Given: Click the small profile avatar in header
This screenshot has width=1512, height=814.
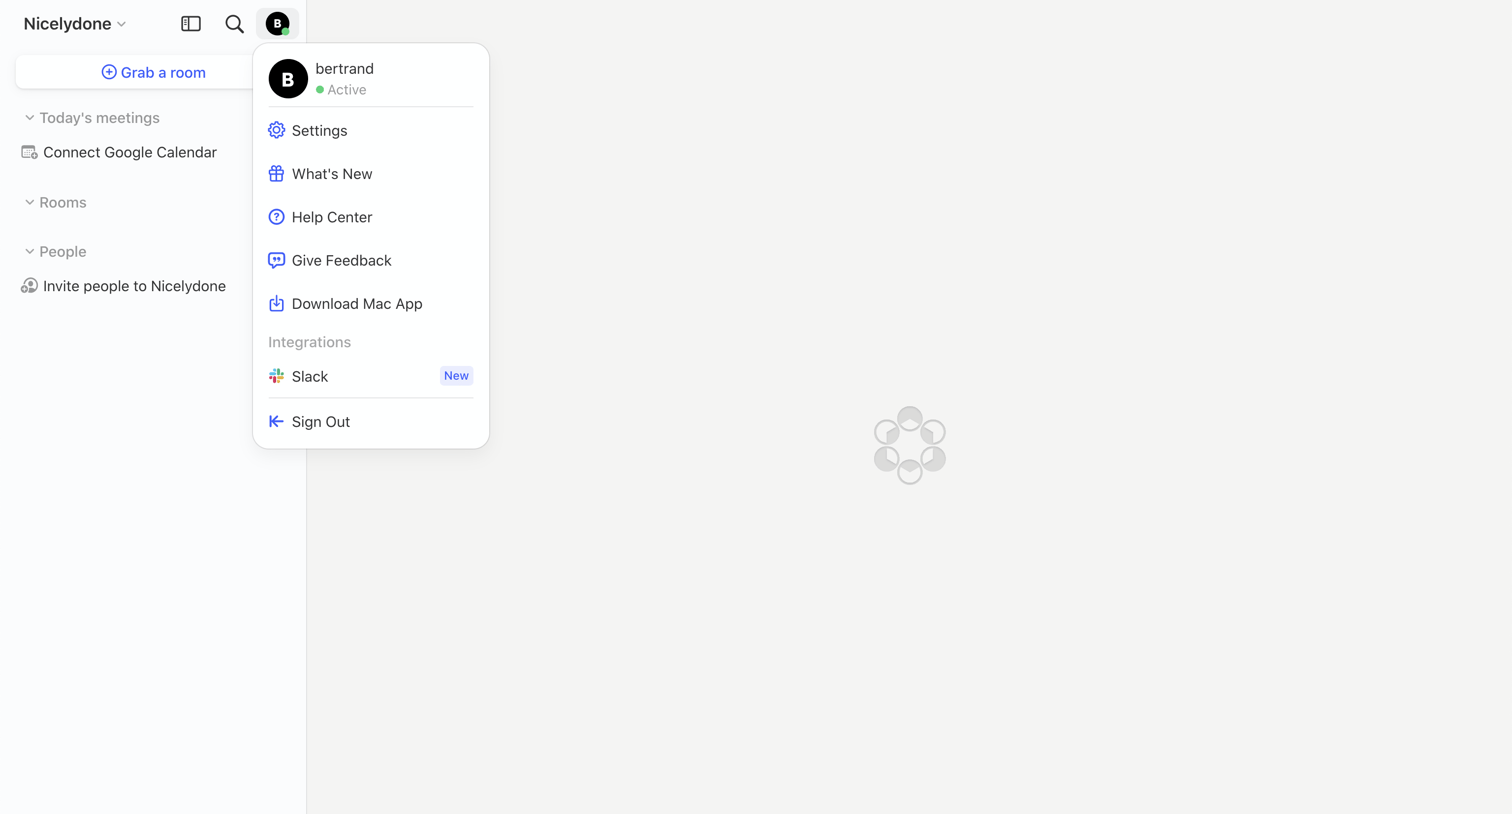Looking at the screenshot, I should click(278, 24).
